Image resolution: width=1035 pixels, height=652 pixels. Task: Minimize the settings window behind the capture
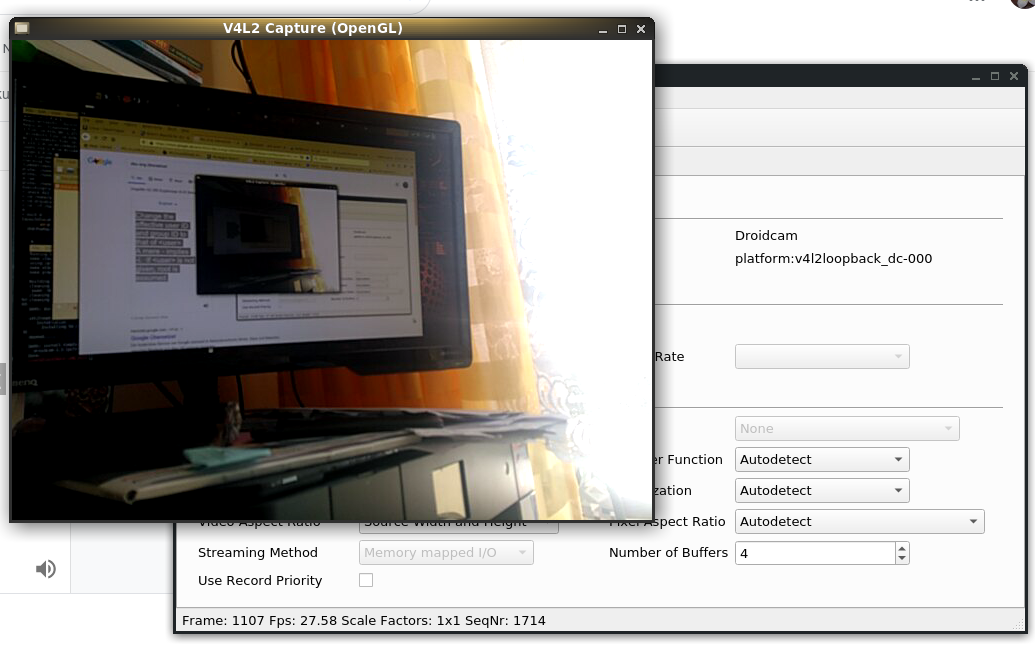click(976, 77)
